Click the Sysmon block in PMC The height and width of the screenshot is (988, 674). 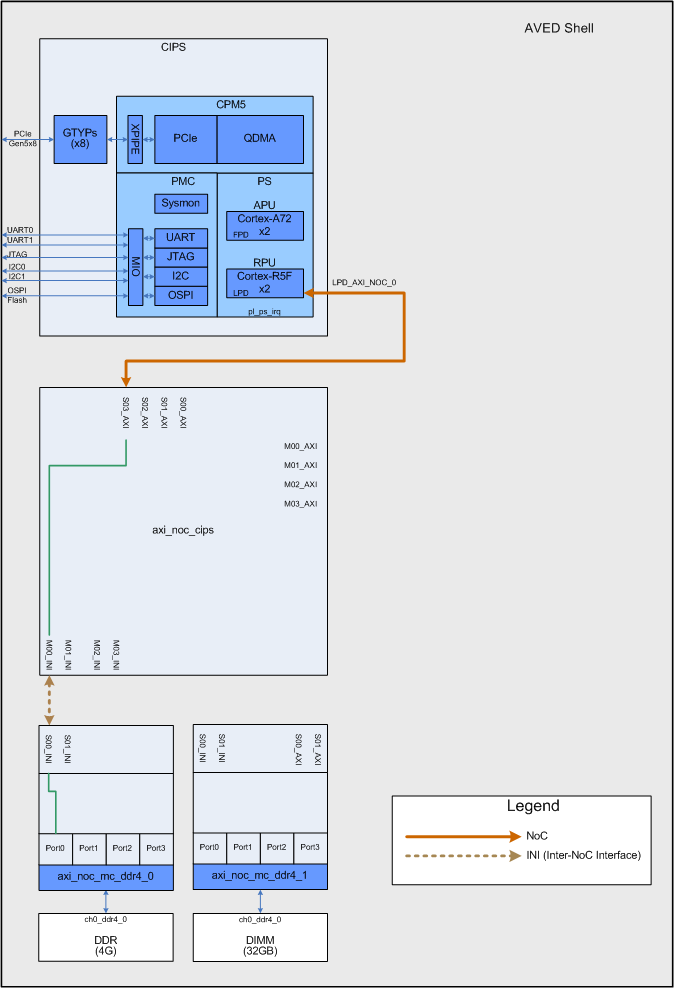coord(181,203)
